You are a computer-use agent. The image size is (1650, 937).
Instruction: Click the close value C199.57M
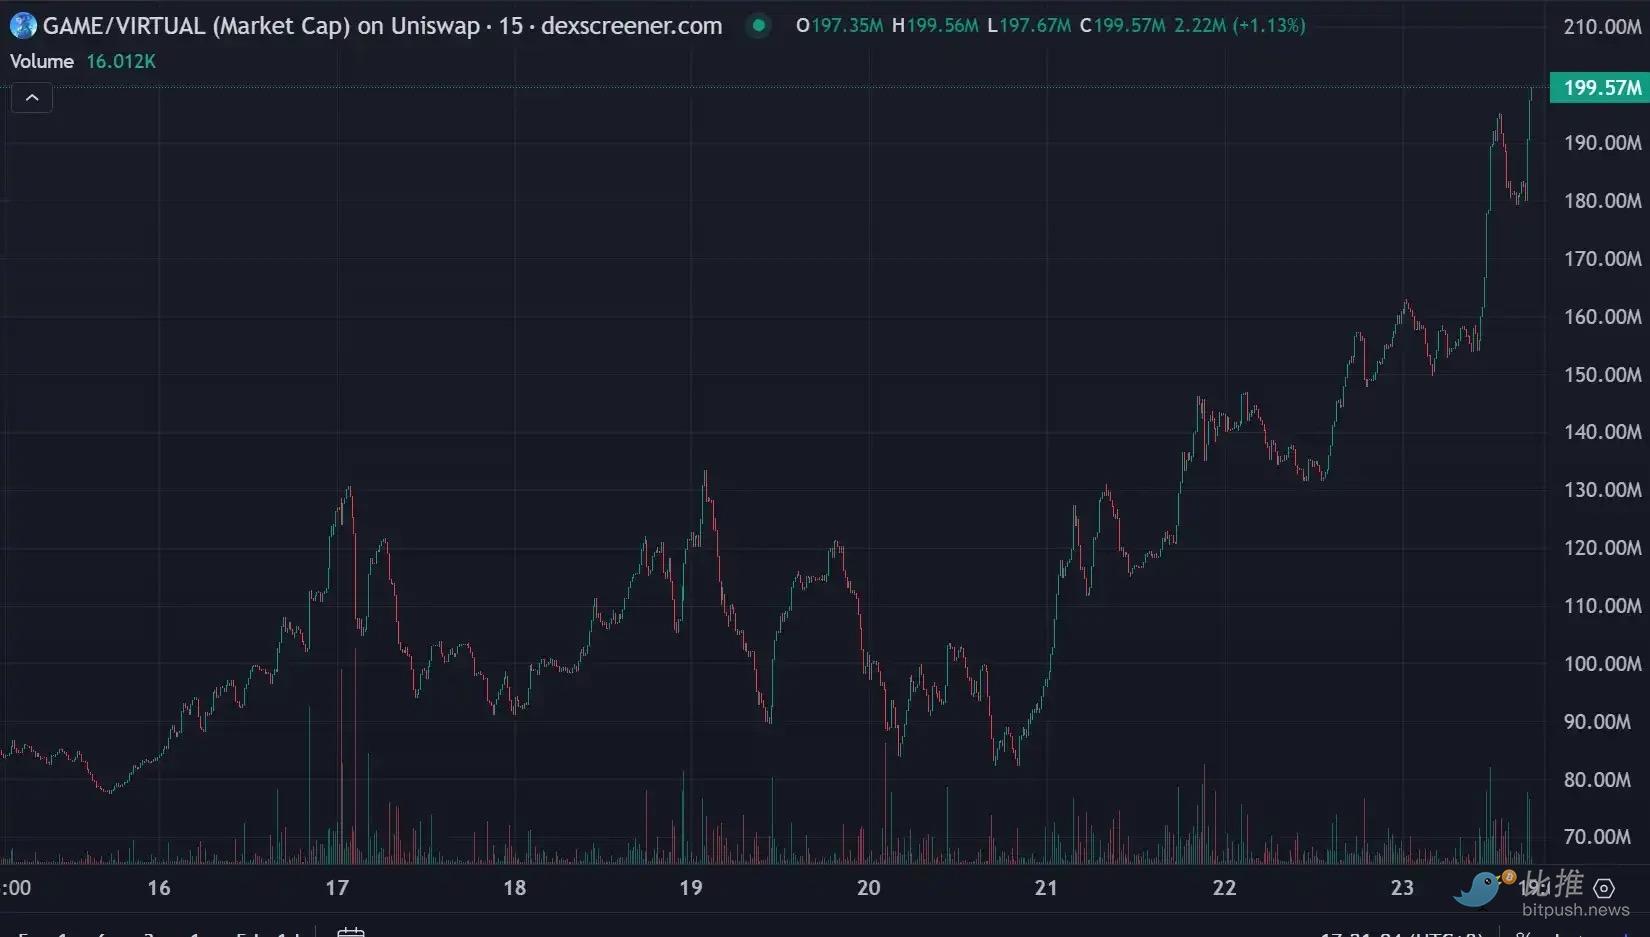pos(1123,26)
